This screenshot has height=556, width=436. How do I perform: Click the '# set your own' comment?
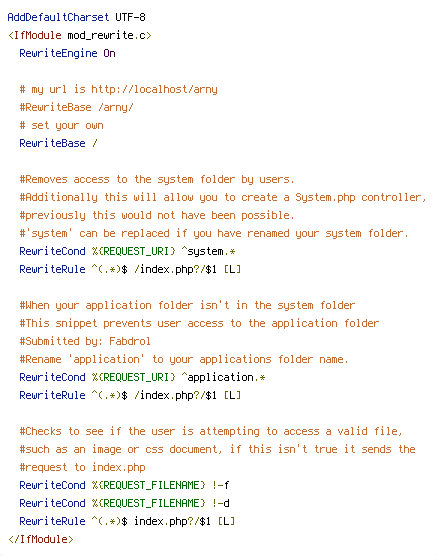[x=61, y=125]
